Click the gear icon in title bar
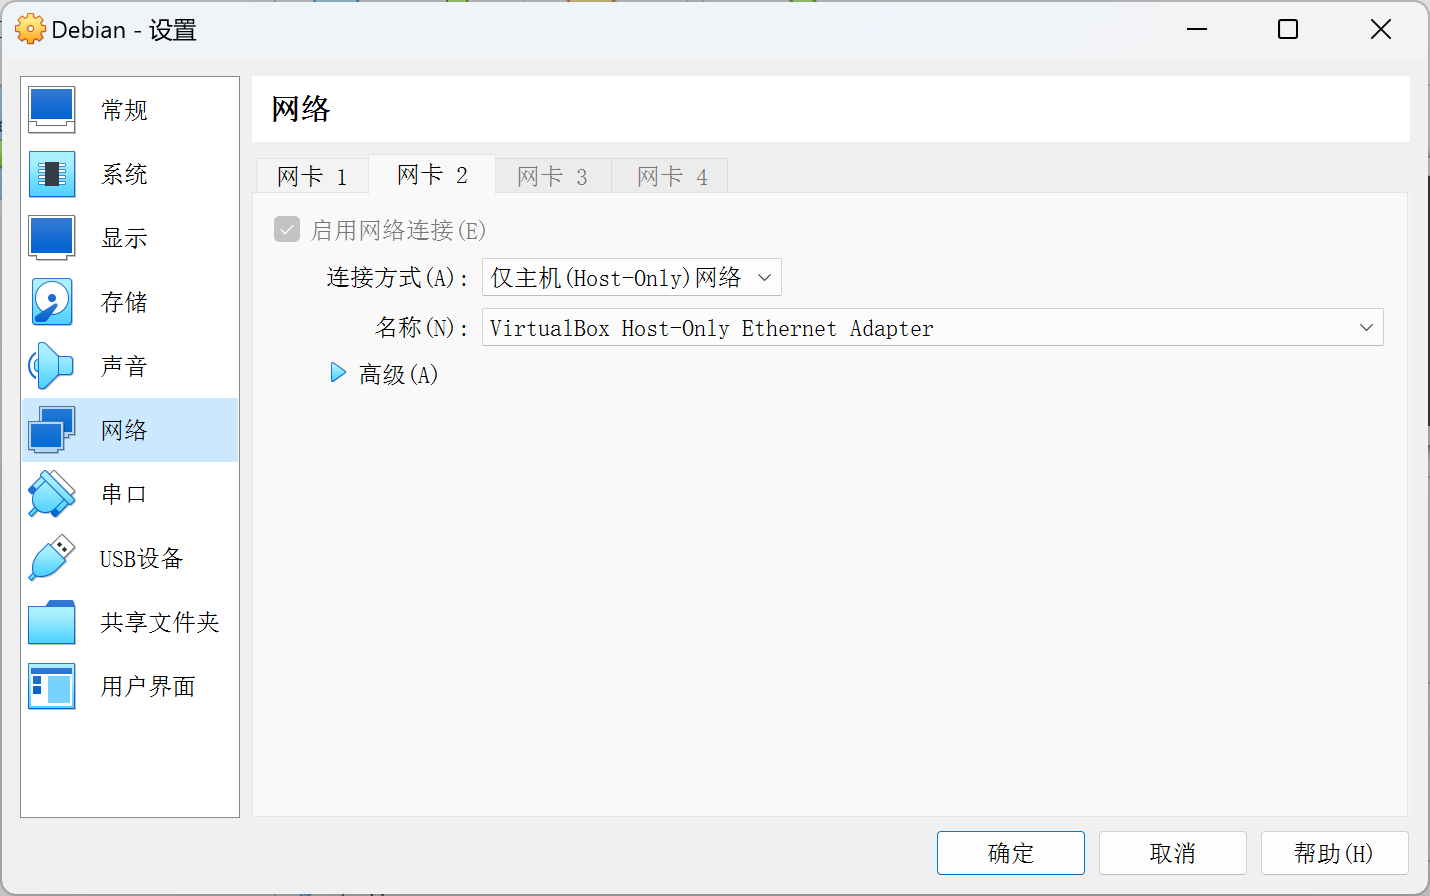 coord(30,29)
